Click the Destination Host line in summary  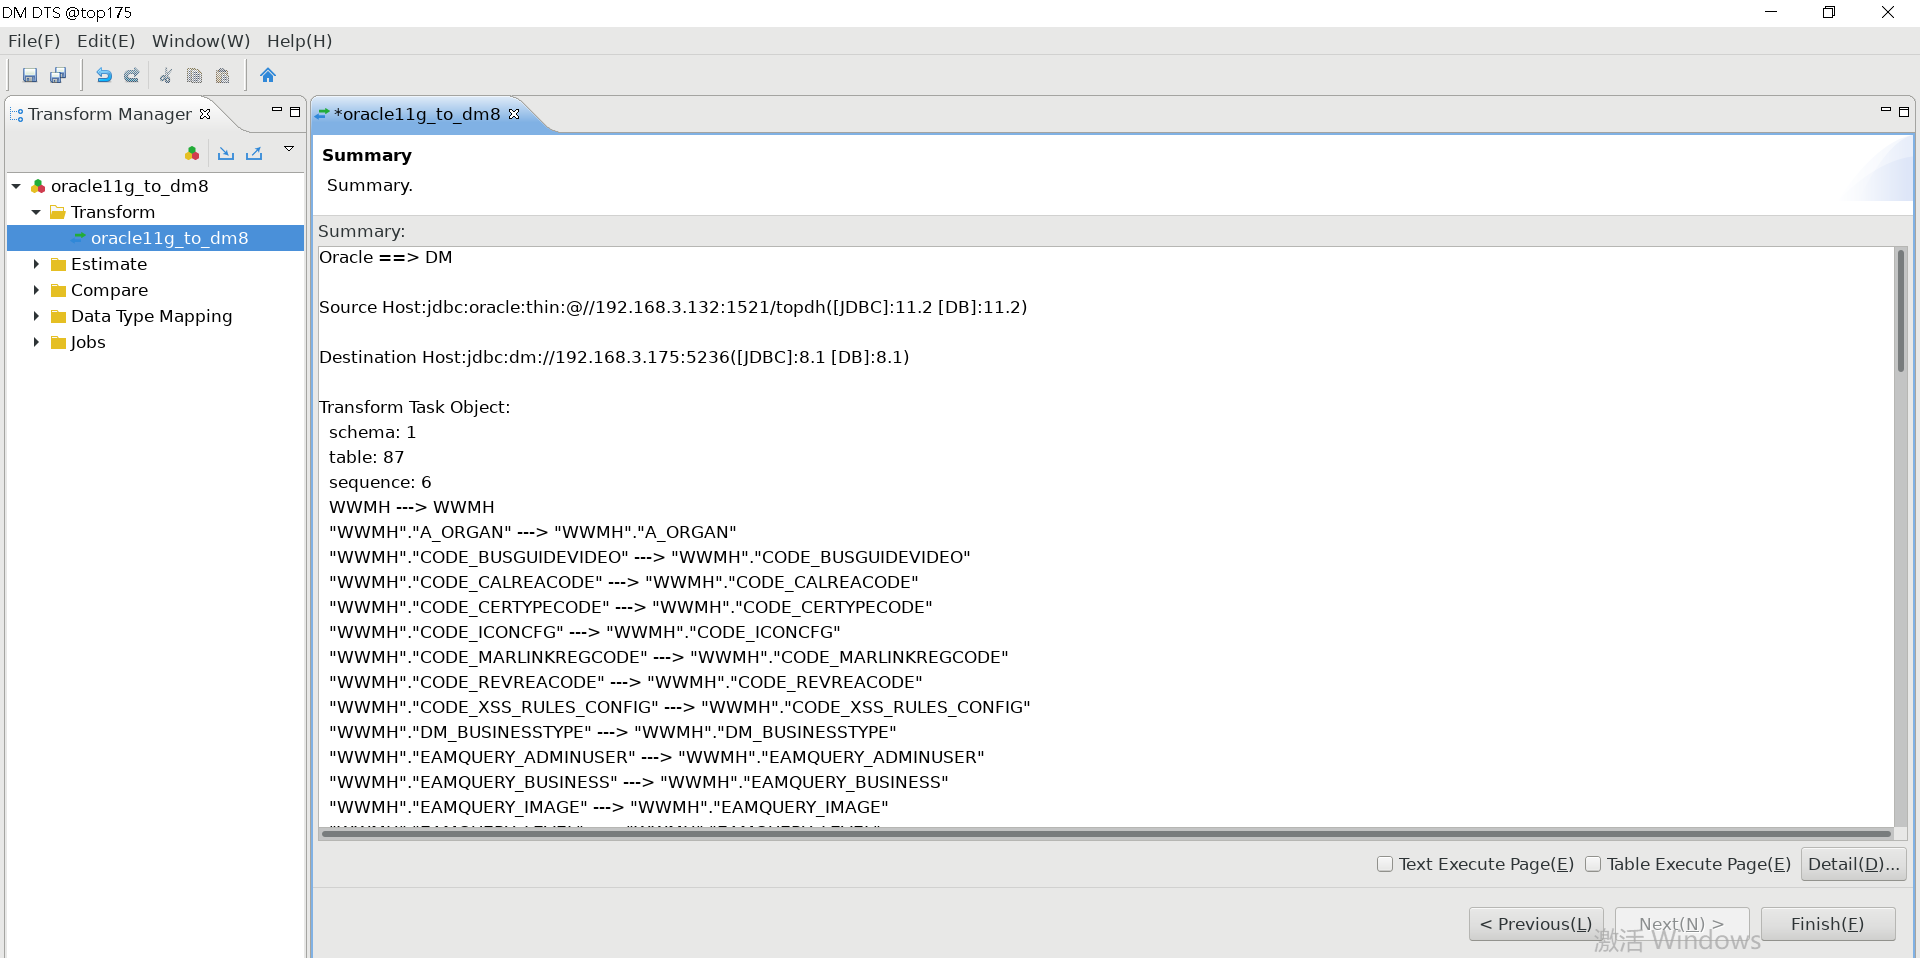click(x=614, y=357)
